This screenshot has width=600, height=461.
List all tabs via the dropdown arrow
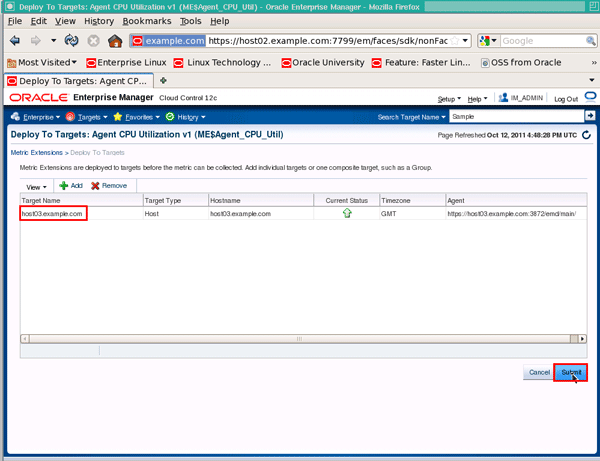pyautogui.click(x=592, y=80)
